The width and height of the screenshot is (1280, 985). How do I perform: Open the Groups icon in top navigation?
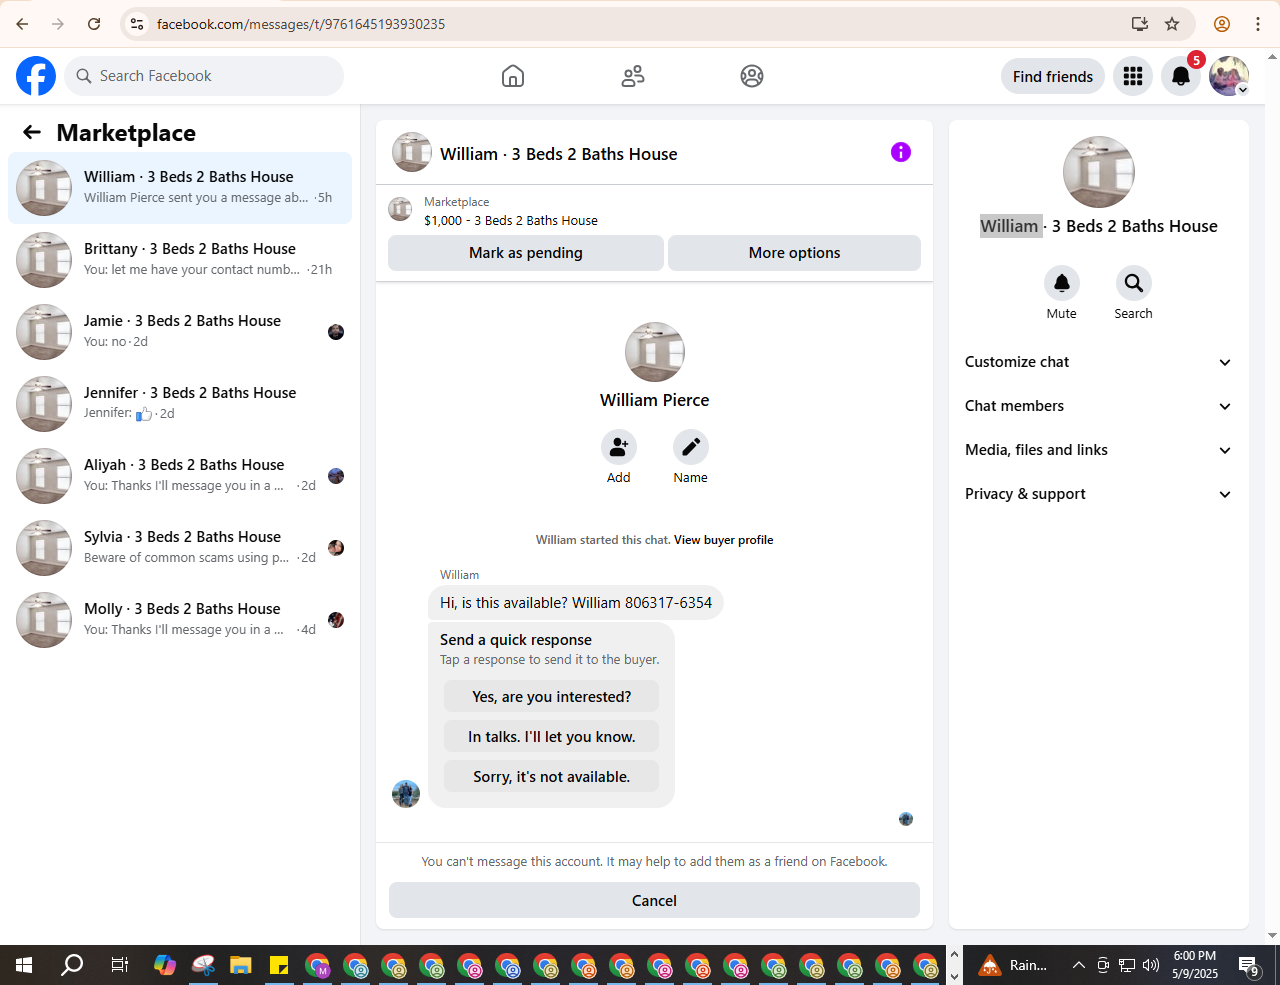[x=752, y=76]
